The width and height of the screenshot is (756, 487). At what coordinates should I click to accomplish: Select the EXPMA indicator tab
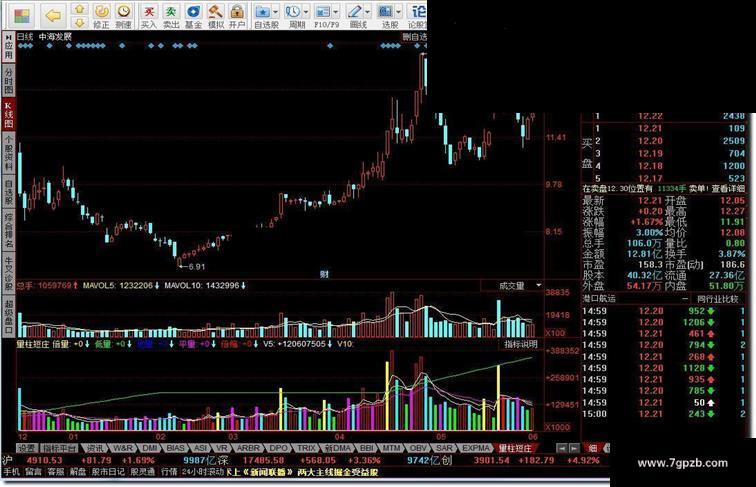476,448
